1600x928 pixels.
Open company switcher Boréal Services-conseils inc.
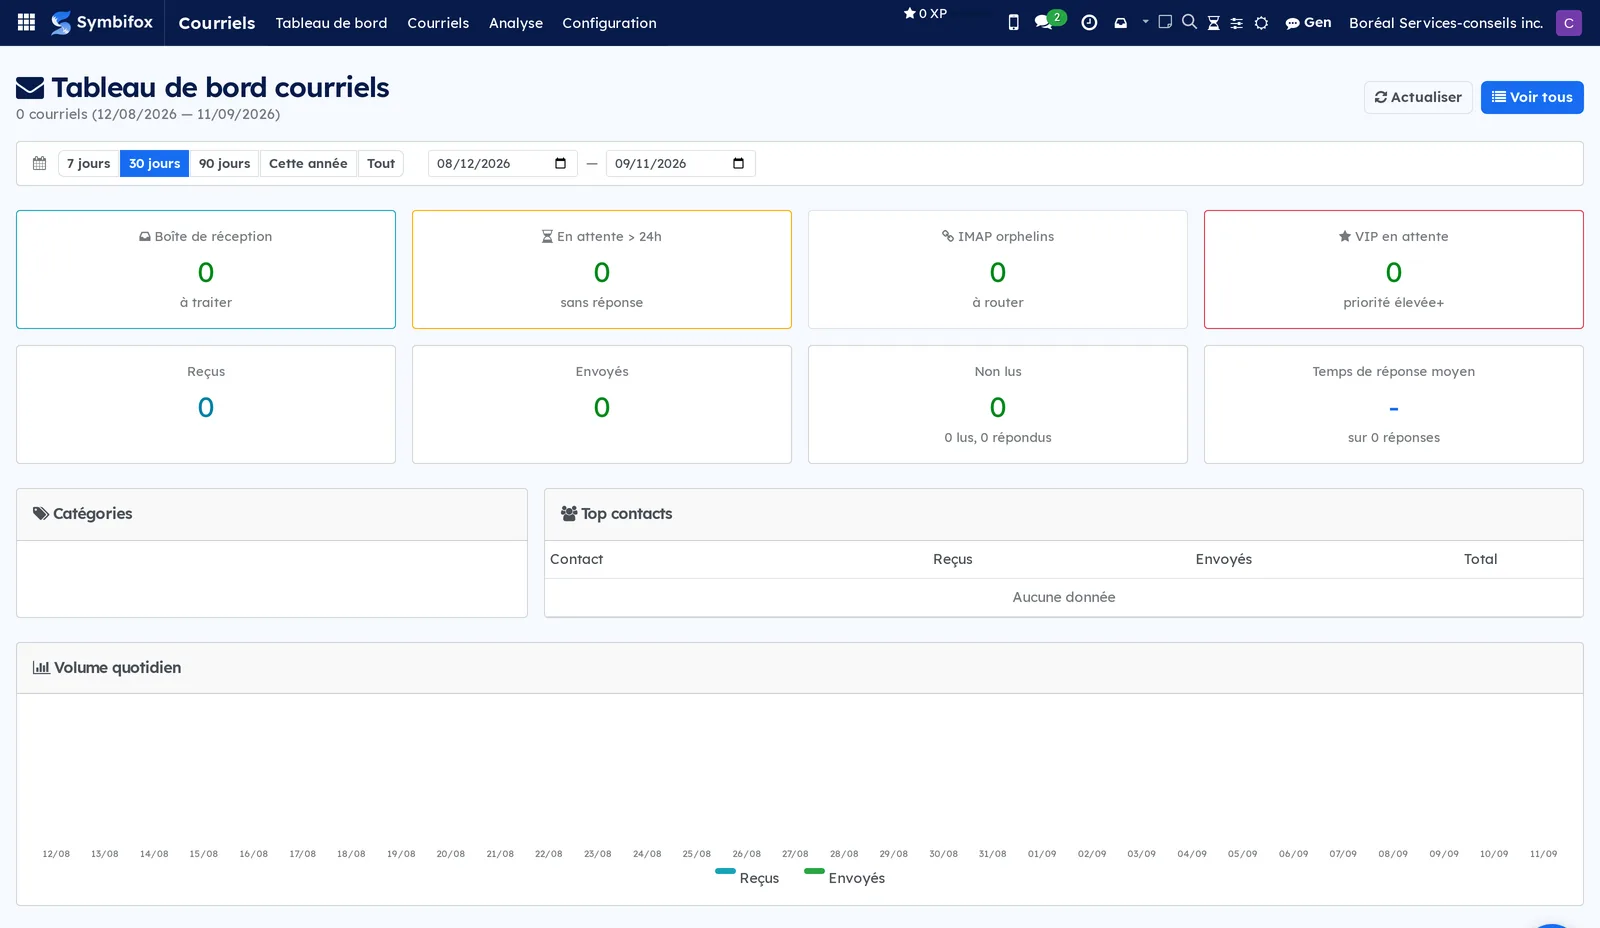[x=1446, y=22]
